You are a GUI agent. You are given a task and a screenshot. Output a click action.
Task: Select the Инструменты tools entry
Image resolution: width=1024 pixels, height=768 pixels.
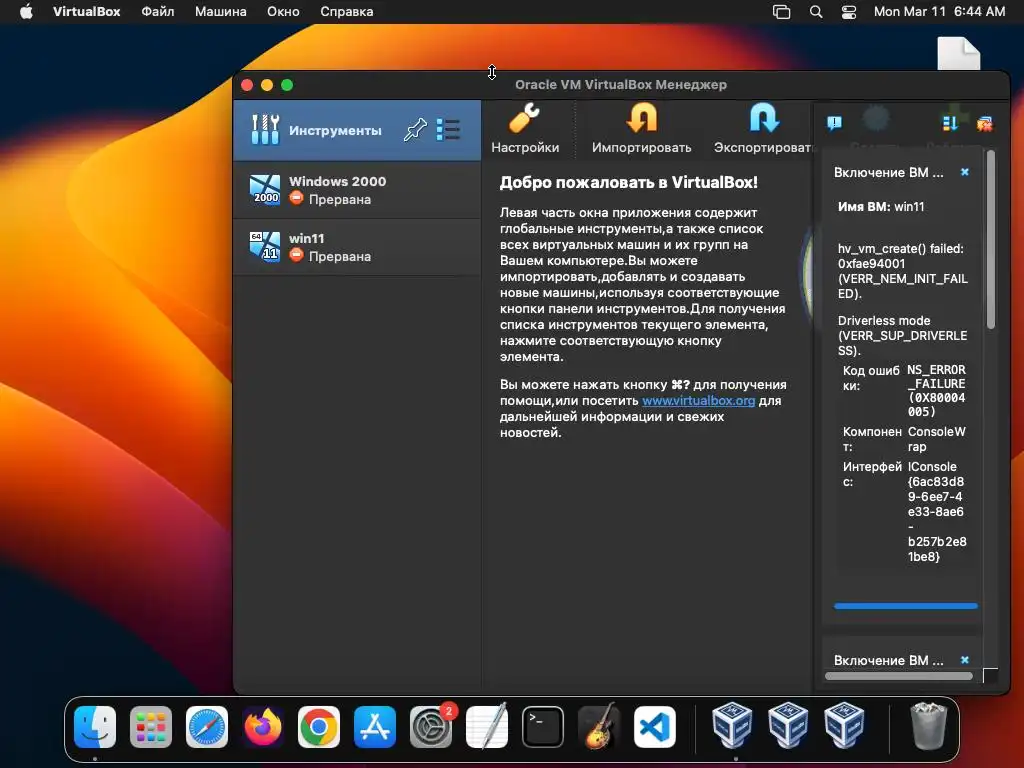coord(357,130)
